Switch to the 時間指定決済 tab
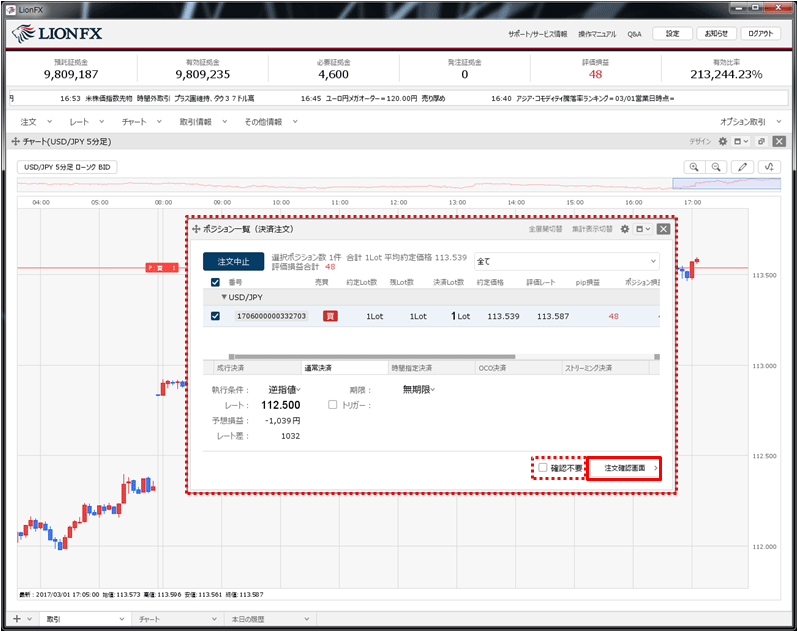Image resolution: width=798 pixels, height=632 pixels. [x=432, y=368]
